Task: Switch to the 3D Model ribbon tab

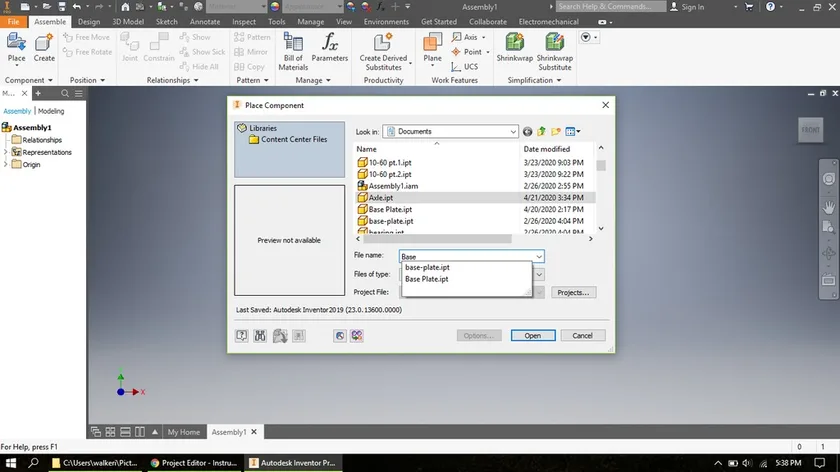Action: pos(128,22)
